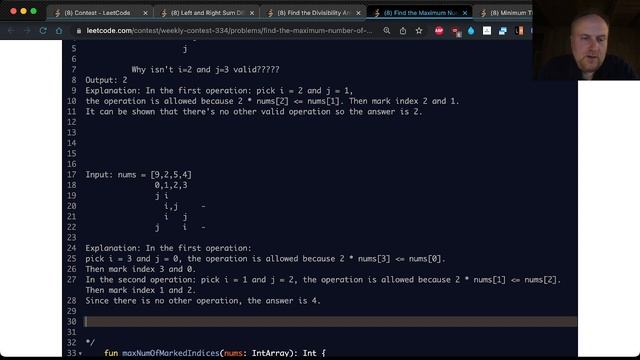Open the zoom magnifier icon in address bar
The image size is (640, 360).
387,31
